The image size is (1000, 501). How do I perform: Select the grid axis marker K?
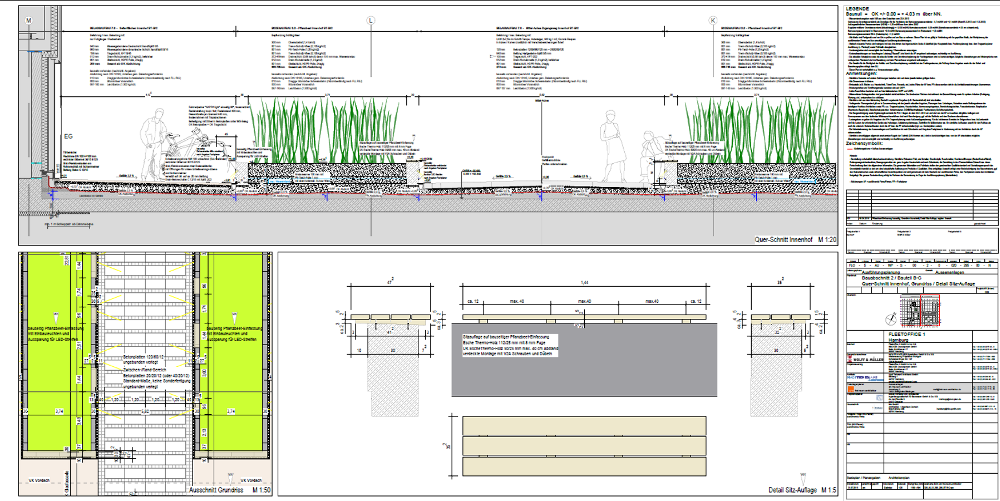point(712,19)
